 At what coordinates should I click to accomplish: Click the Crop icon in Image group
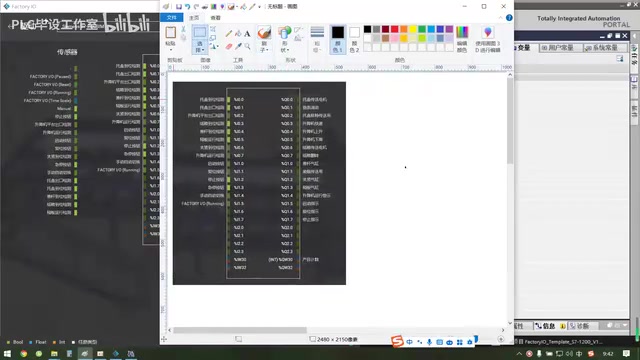coord(213,29)
